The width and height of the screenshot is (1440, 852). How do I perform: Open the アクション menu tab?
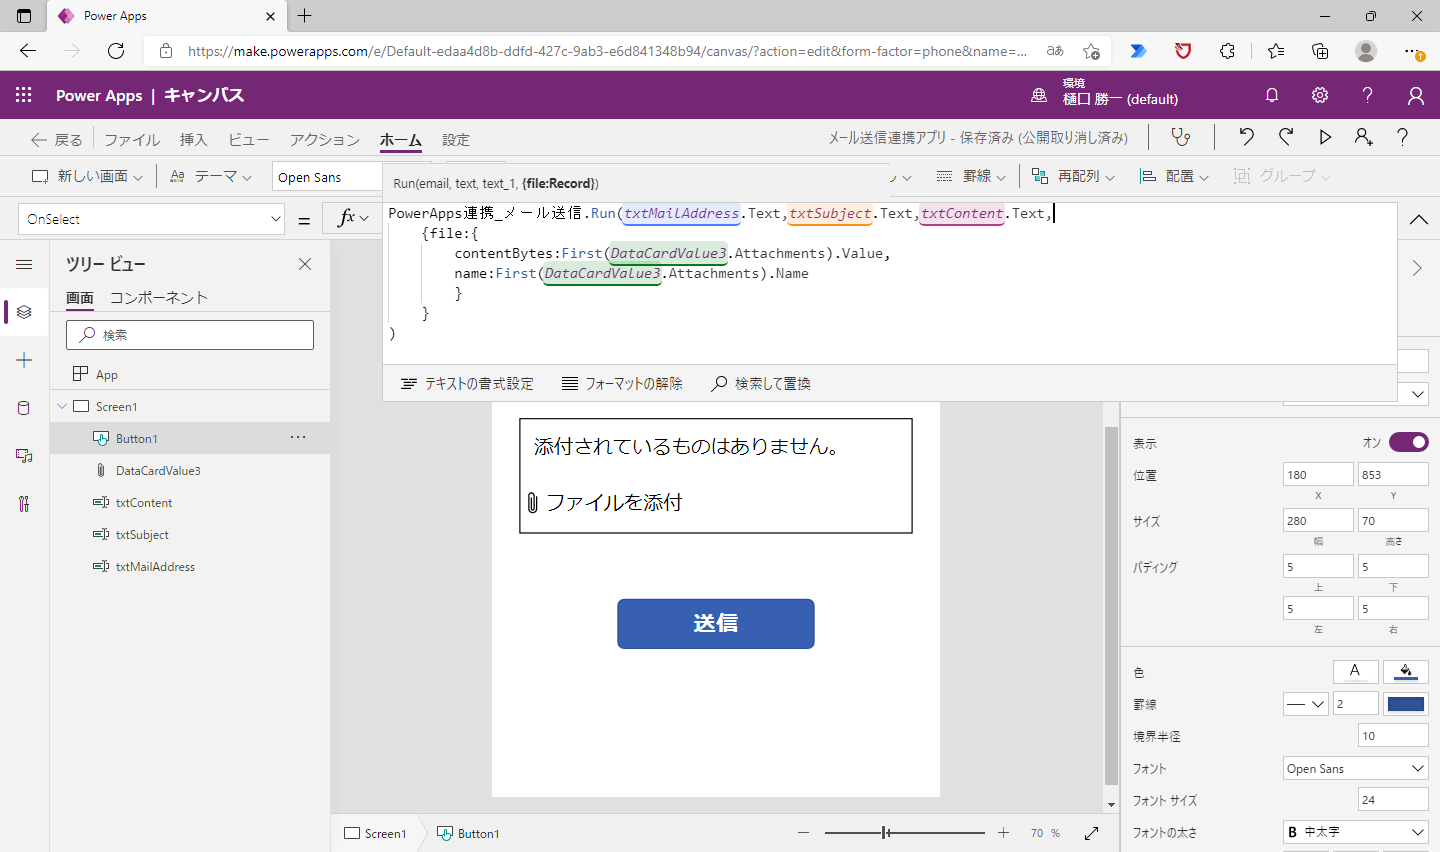(x=324, y=140)
